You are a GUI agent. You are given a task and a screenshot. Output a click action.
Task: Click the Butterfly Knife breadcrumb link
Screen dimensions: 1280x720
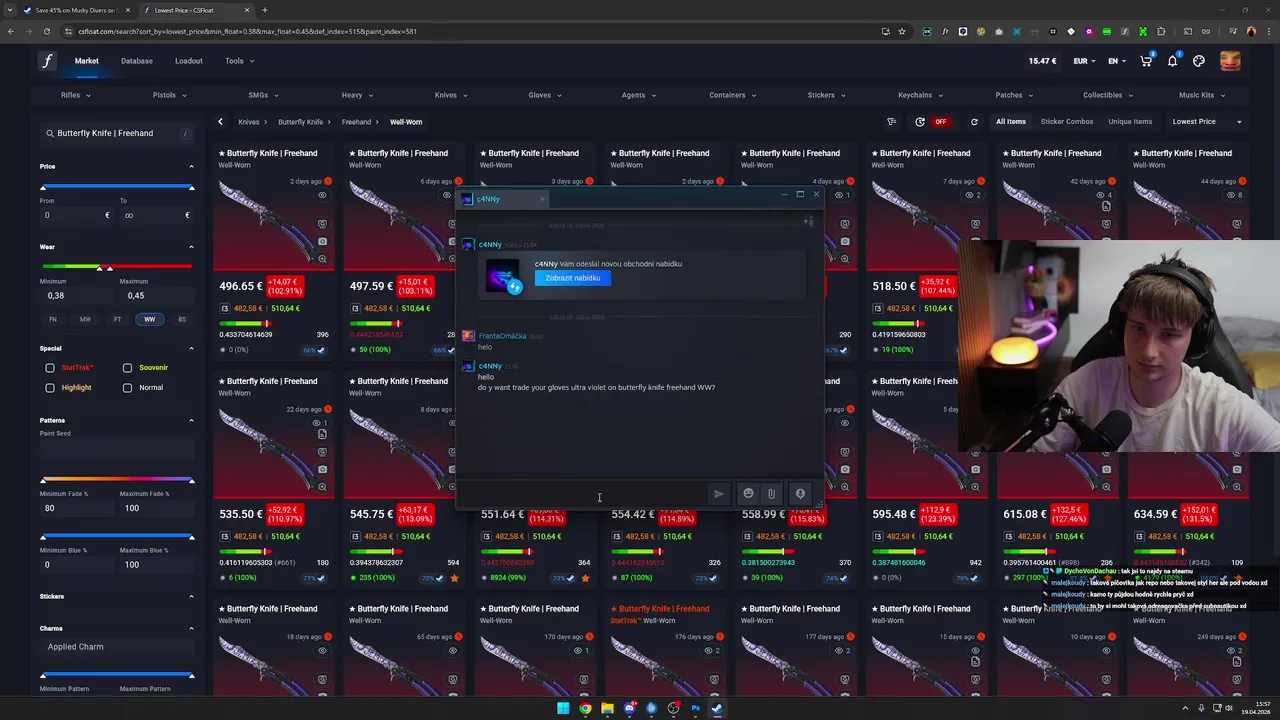[300, 122]
